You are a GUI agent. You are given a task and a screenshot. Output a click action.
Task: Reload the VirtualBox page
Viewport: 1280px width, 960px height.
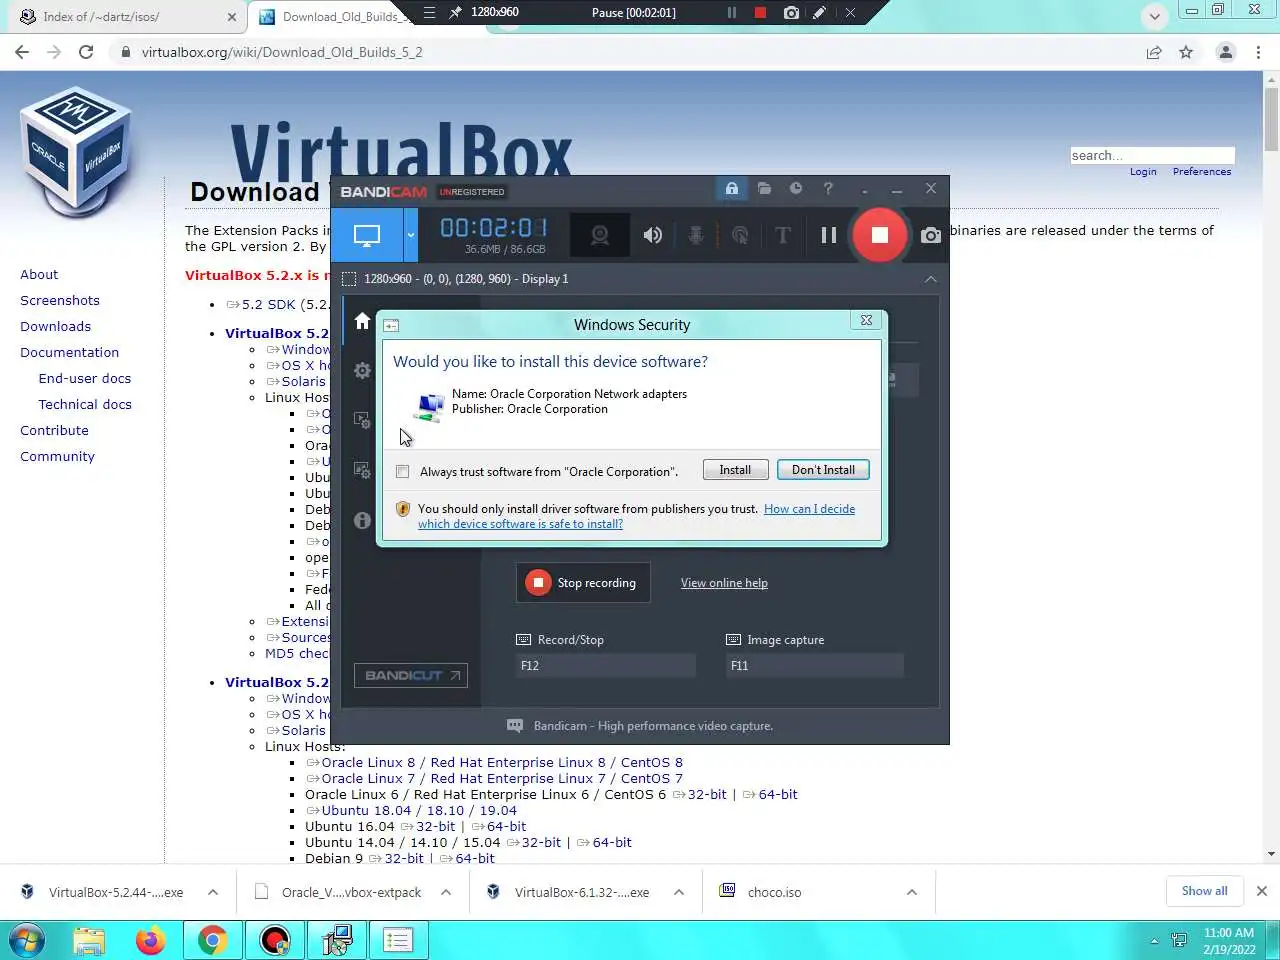coord(86,52)
